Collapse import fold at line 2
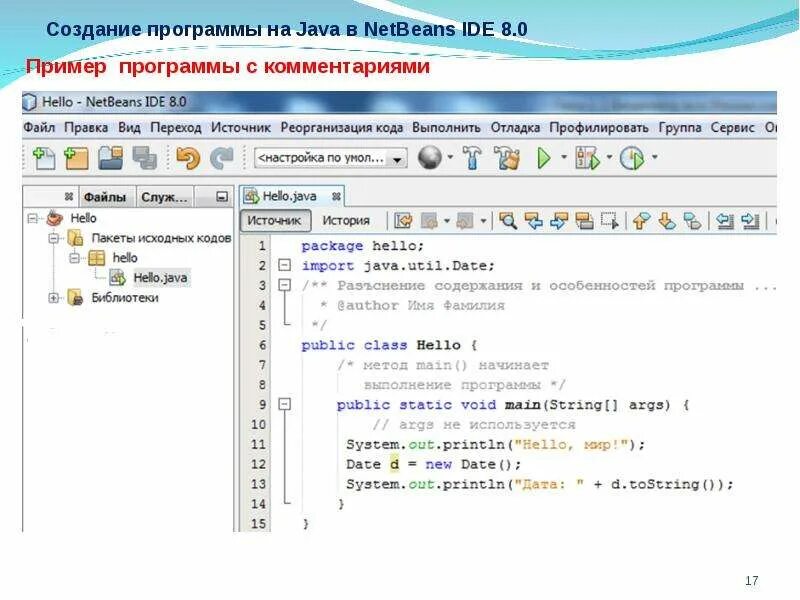Viewport: 800px width, 600px height. click(x=284, y=265)
